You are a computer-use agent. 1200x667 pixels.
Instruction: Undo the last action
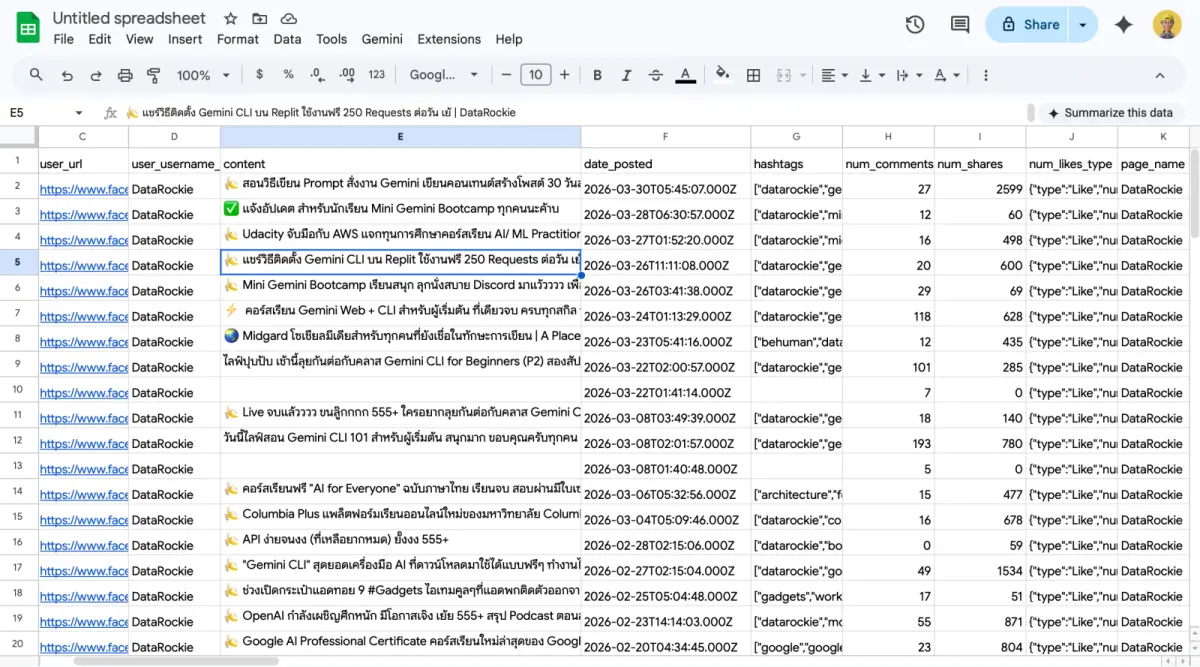point(66,74)
